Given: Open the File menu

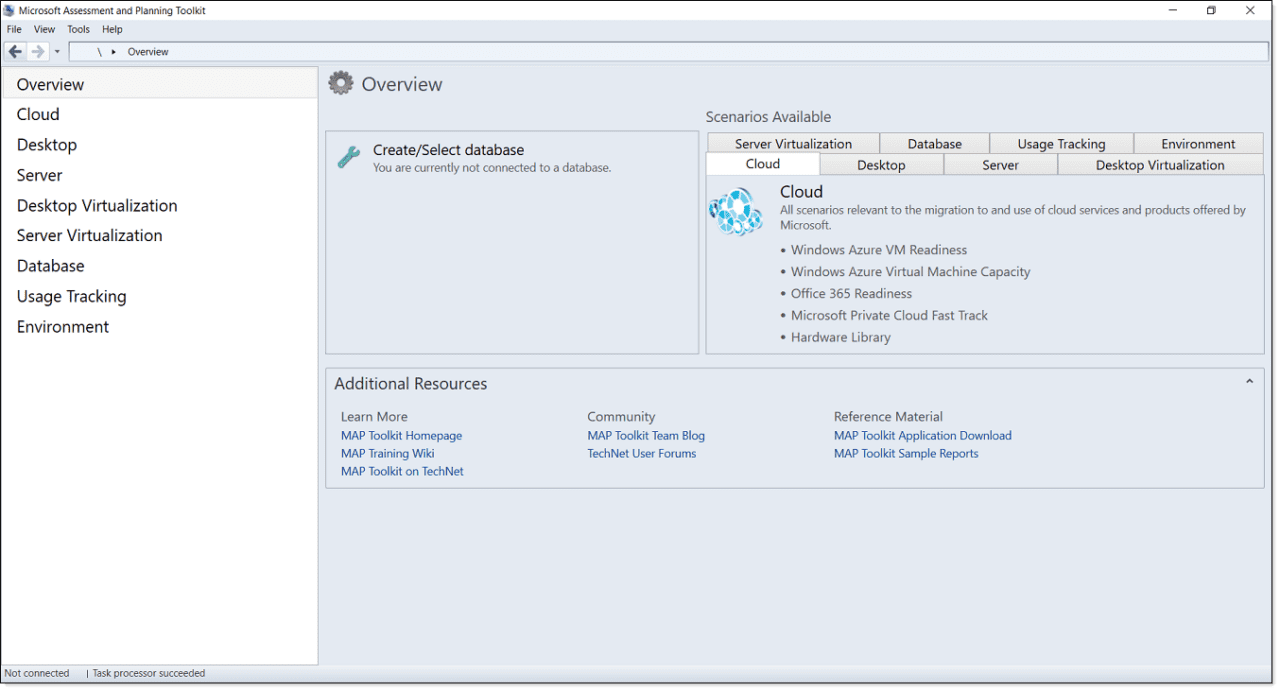Looking at the screenshot, I should click(x=14, y=29).
